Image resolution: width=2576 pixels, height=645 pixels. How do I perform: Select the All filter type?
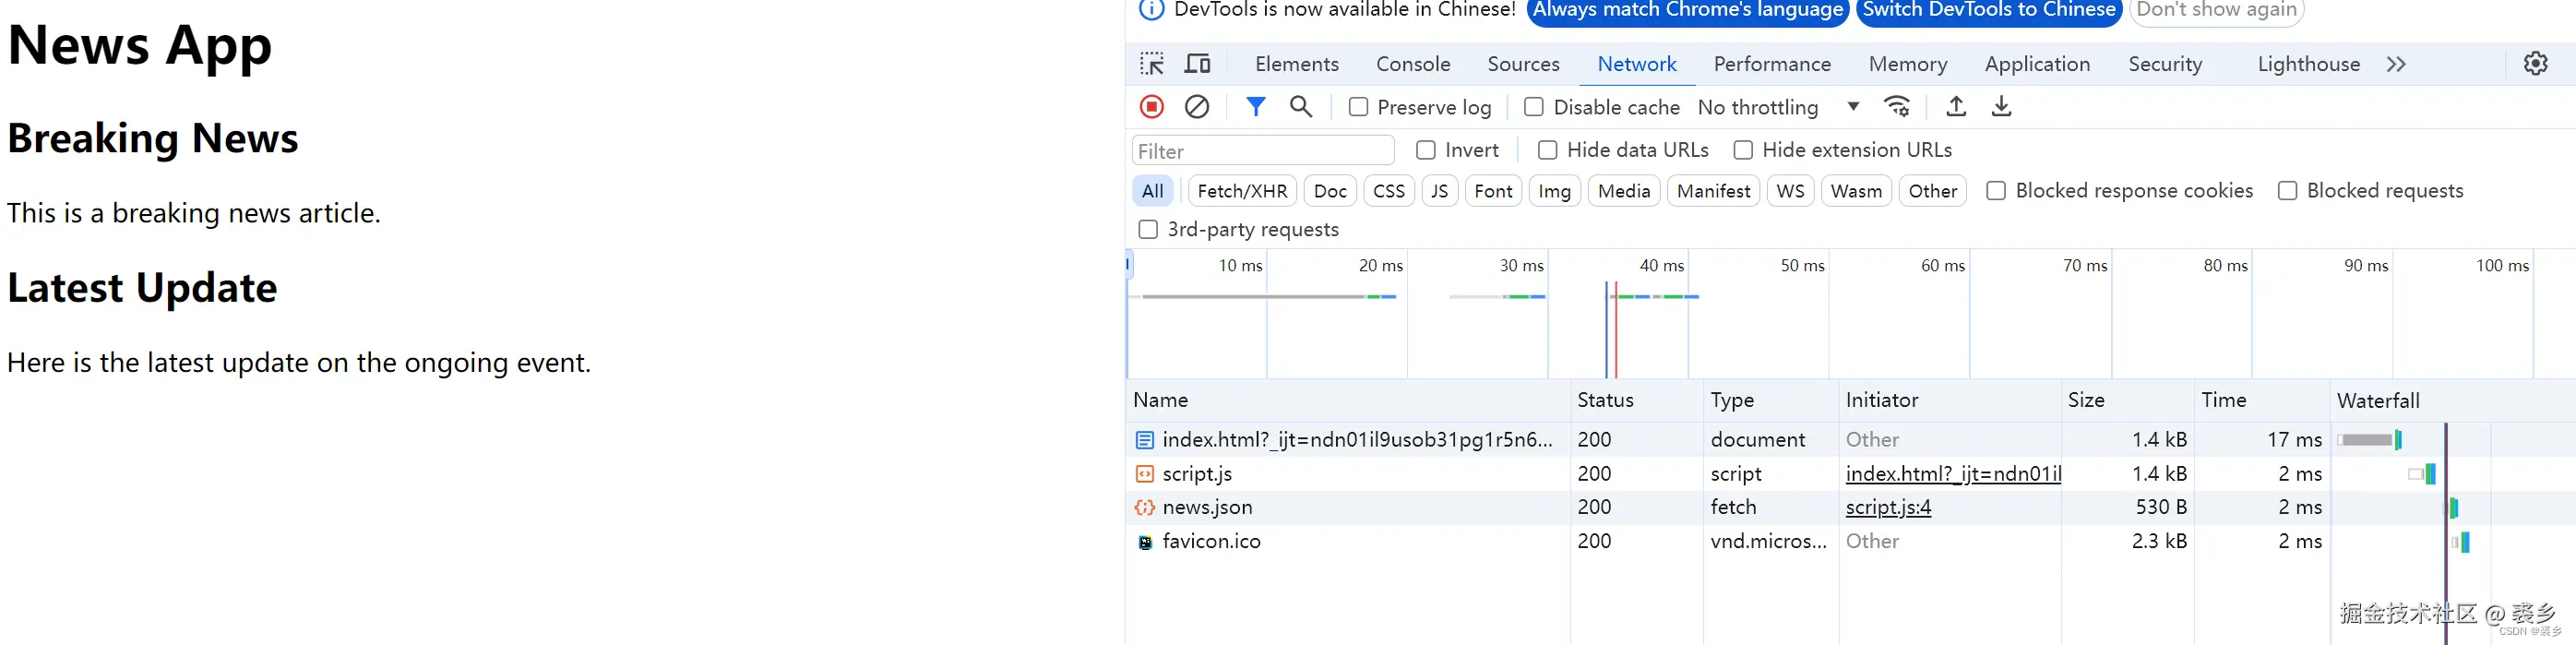tap(1153, 191)
